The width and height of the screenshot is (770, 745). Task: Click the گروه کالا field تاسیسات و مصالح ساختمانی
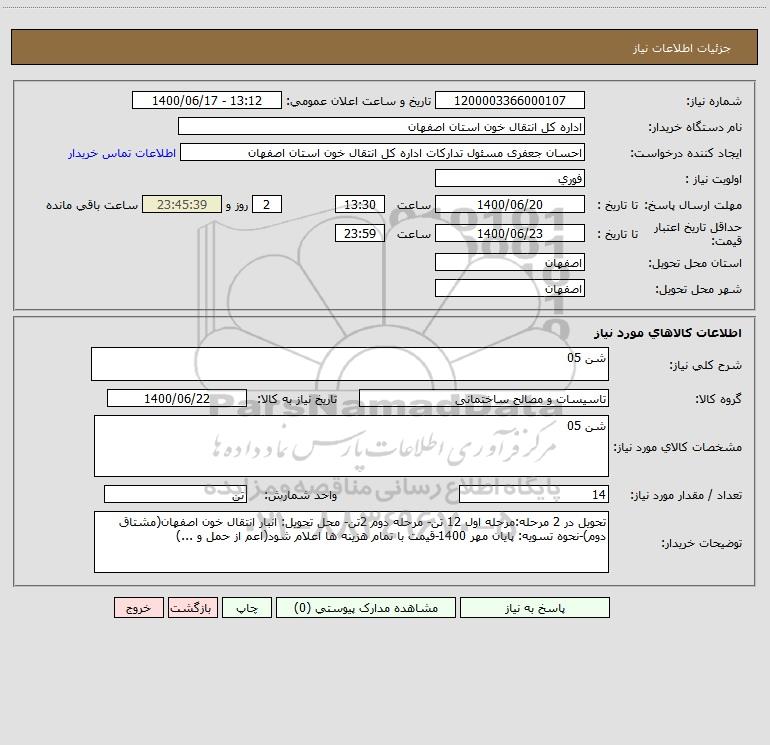pyautogui.click(x=484, y=398)
